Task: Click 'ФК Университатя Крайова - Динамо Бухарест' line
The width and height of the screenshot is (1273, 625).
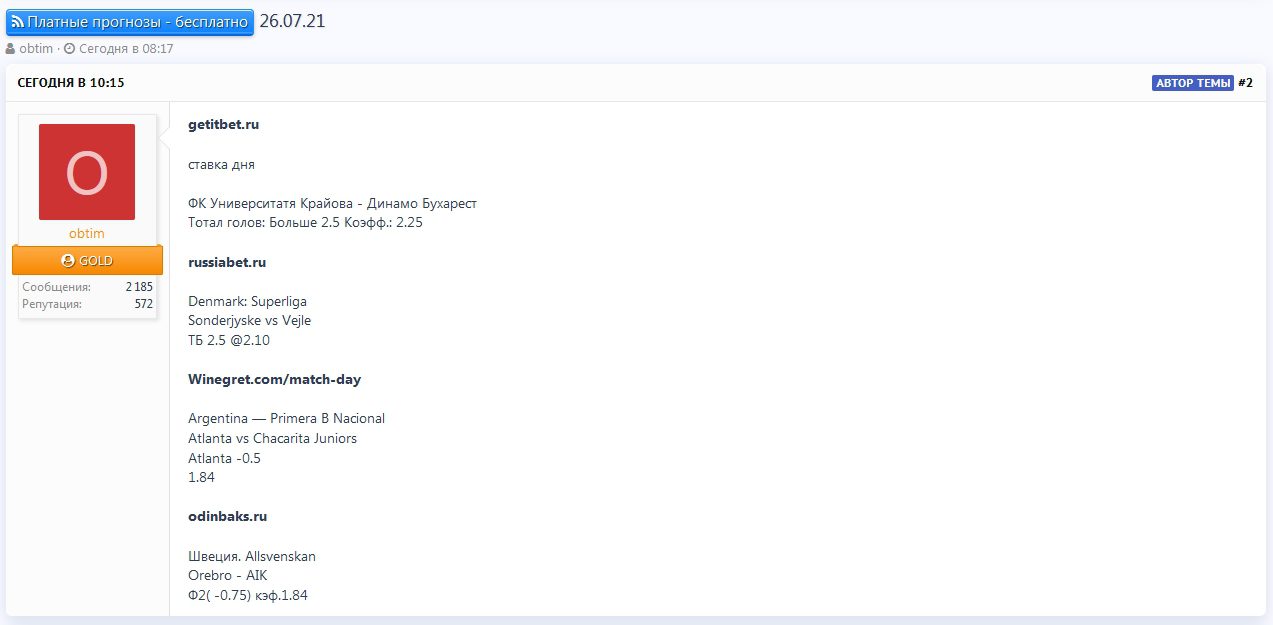Action: (x=332, y=203)
